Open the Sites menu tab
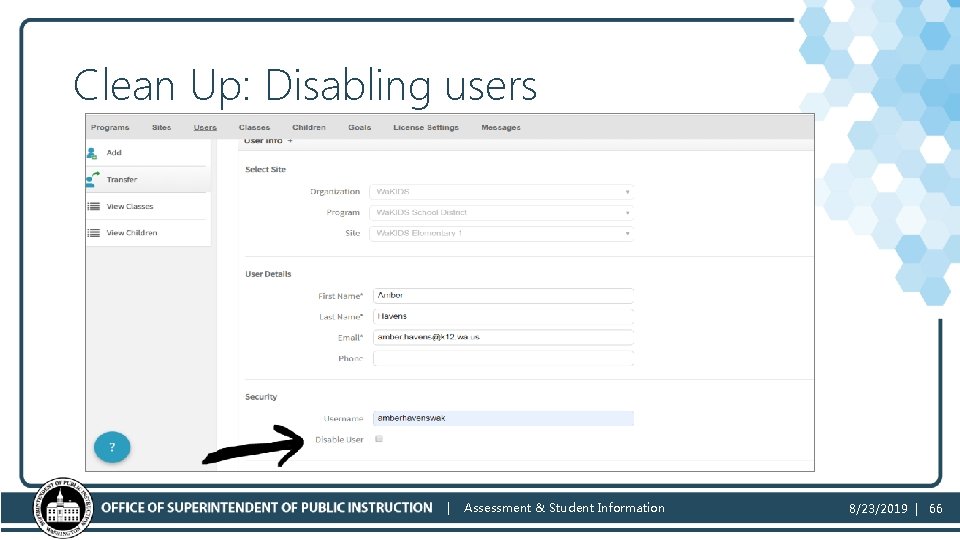The width and height of the screenshot is (960, 540). (x=162, y=127)
